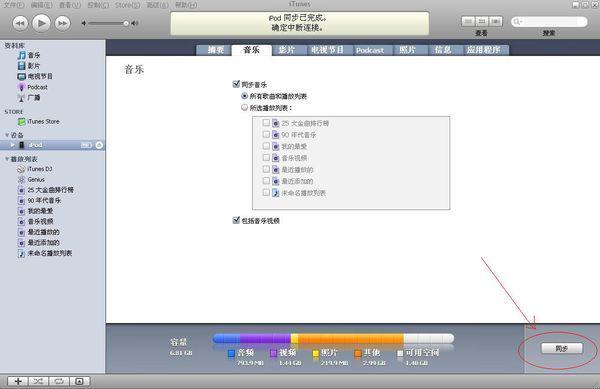Select the iPod device in the sidebar
This screenshot has height=389, width=600.
click(x=52, y=145)
